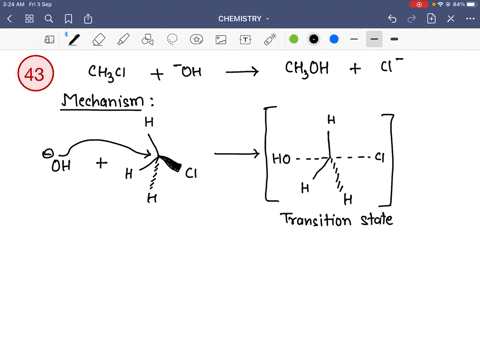Tap the clock time in status bar
The height and width of the screenshot is (360, 480).
click(14, 4)
